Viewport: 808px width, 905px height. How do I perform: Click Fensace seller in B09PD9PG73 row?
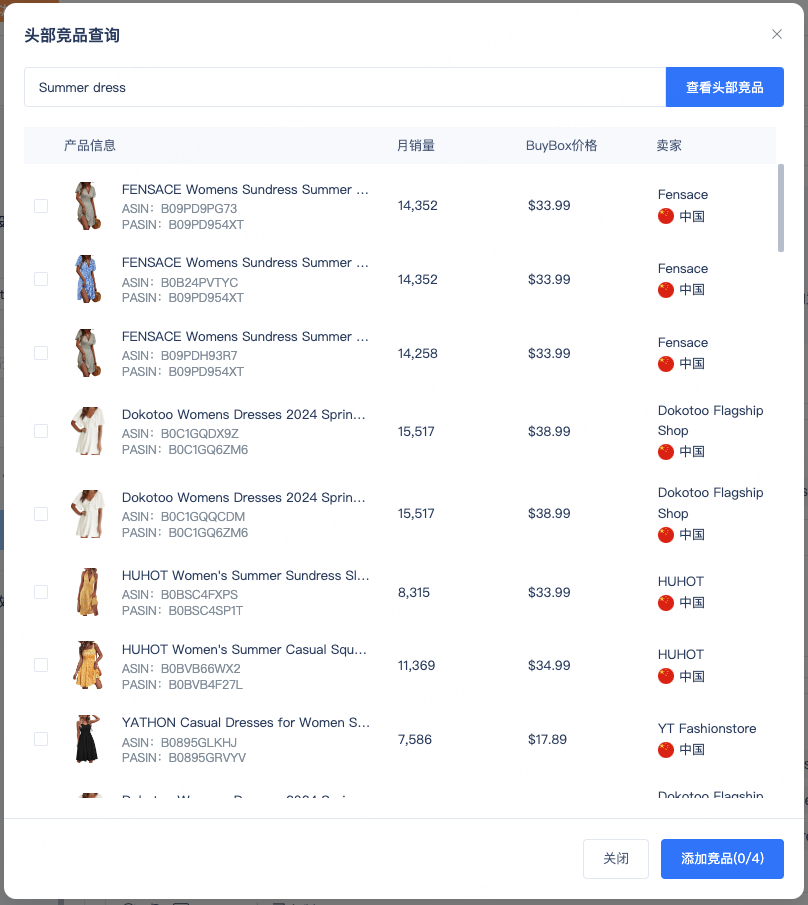683,195
